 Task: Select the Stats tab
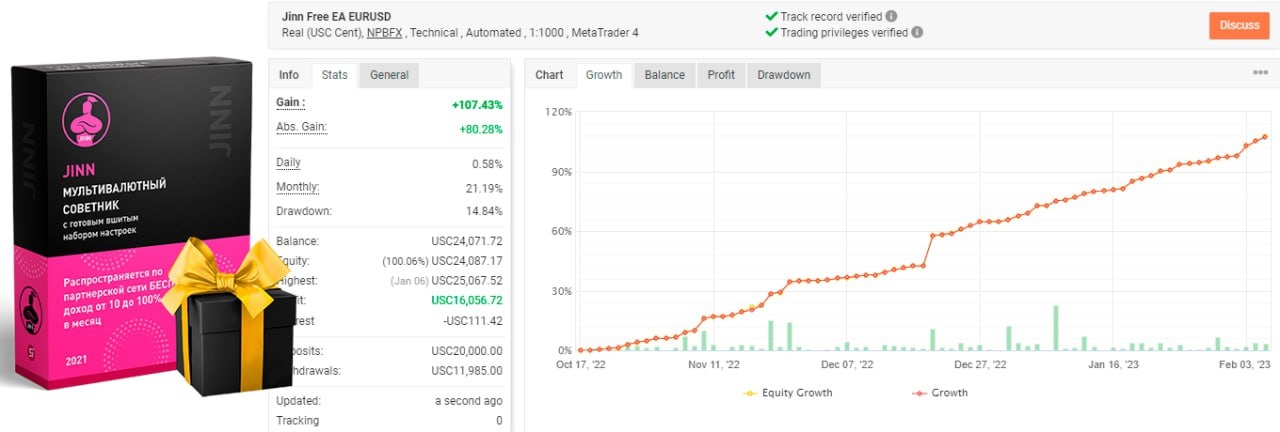pos(335,75)
